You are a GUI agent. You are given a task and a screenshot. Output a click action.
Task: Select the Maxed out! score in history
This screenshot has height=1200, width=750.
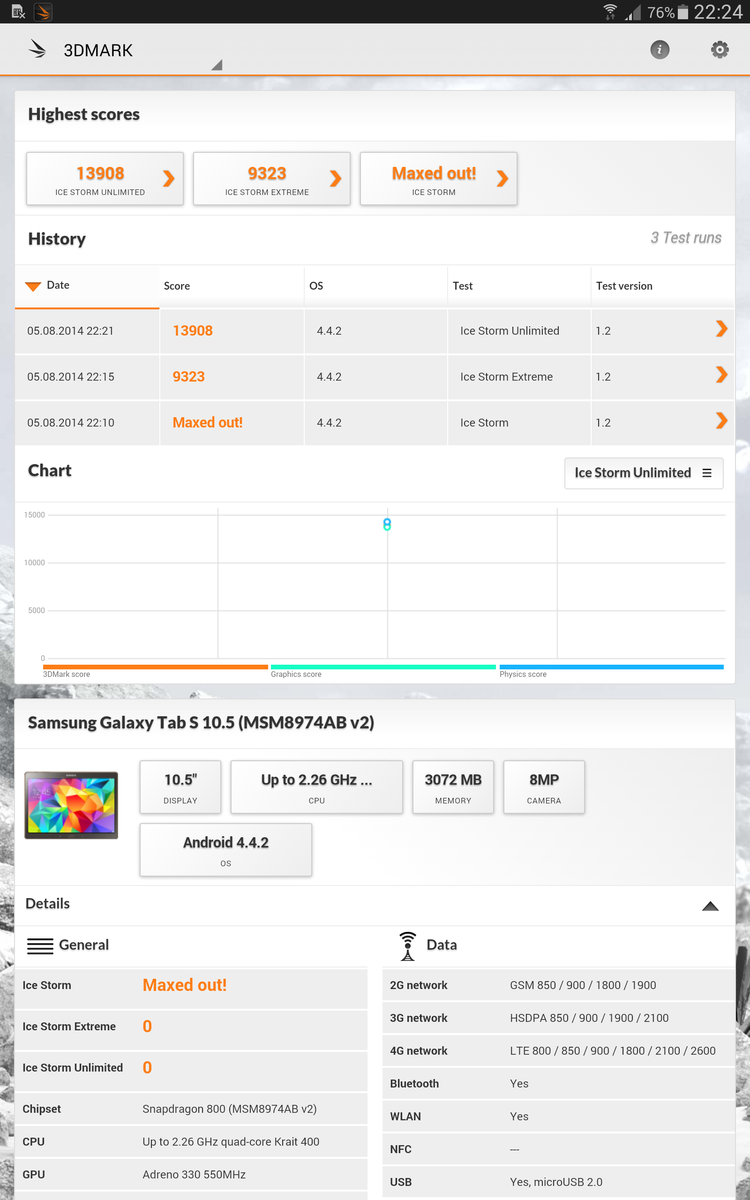coord(208,423)
